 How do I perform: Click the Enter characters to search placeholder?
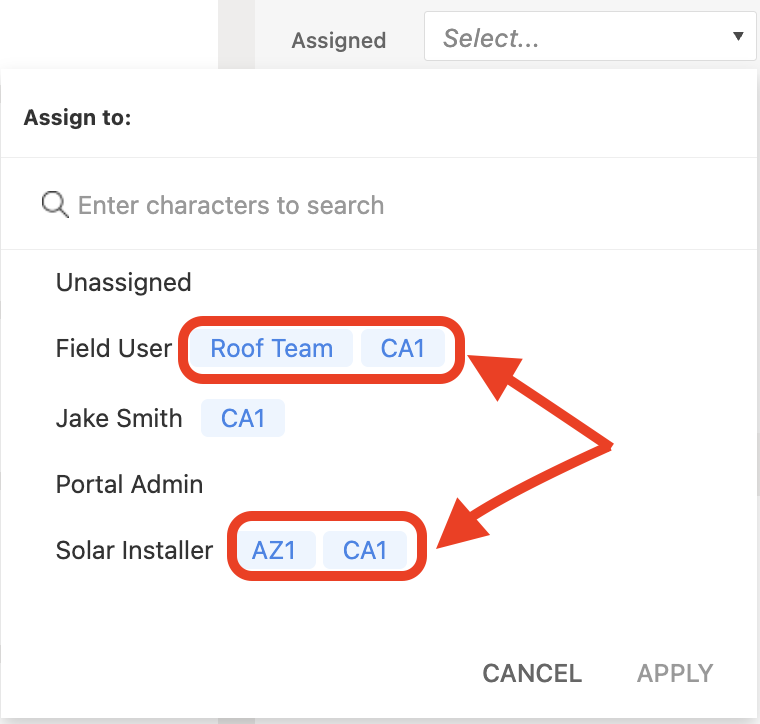(x=231, y=205)
